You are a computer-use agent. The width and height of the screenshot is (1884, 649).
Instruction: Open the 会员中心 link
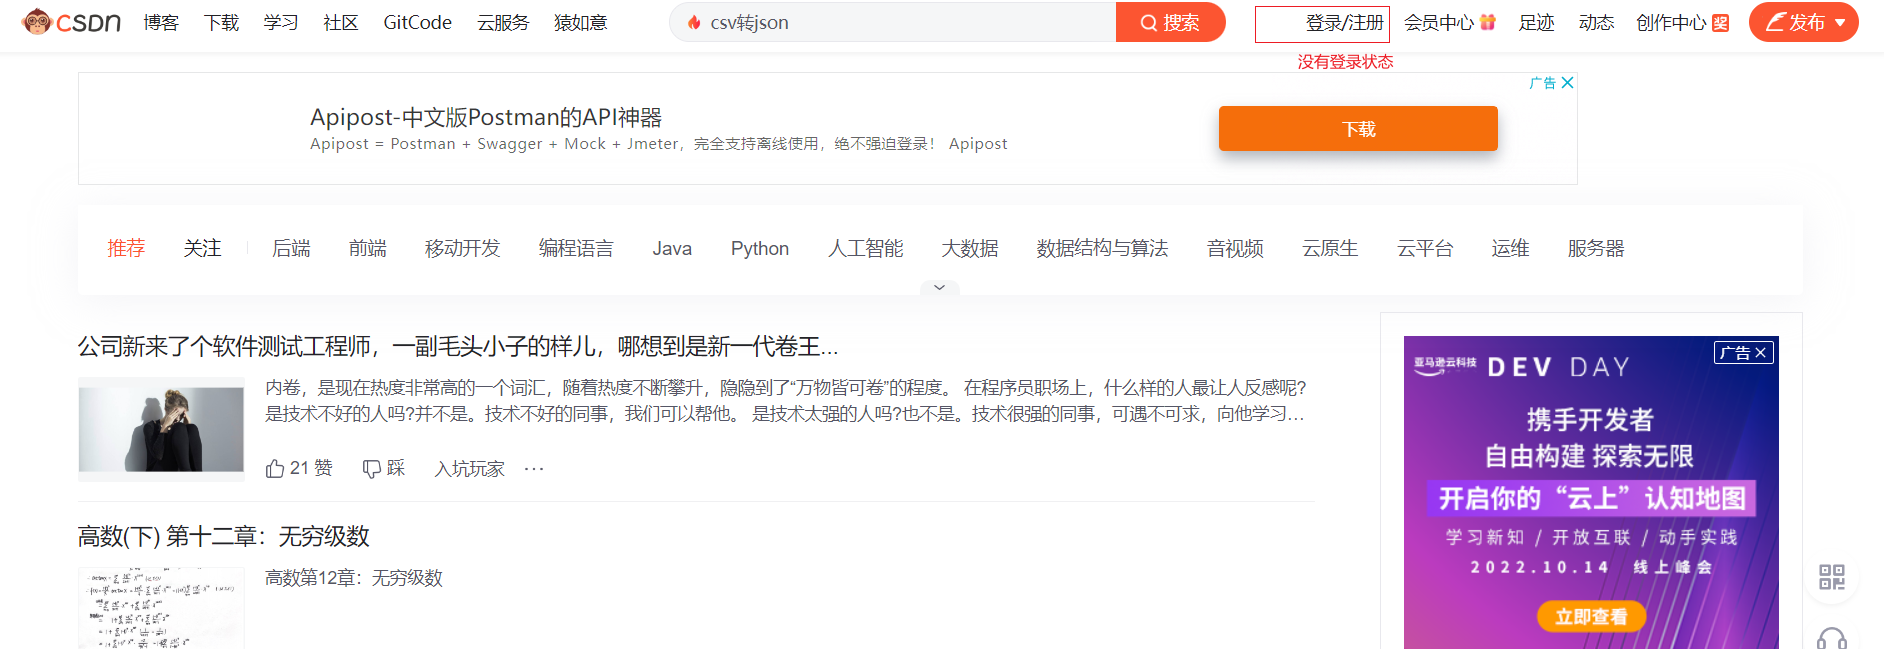[x=1439, y=22]
